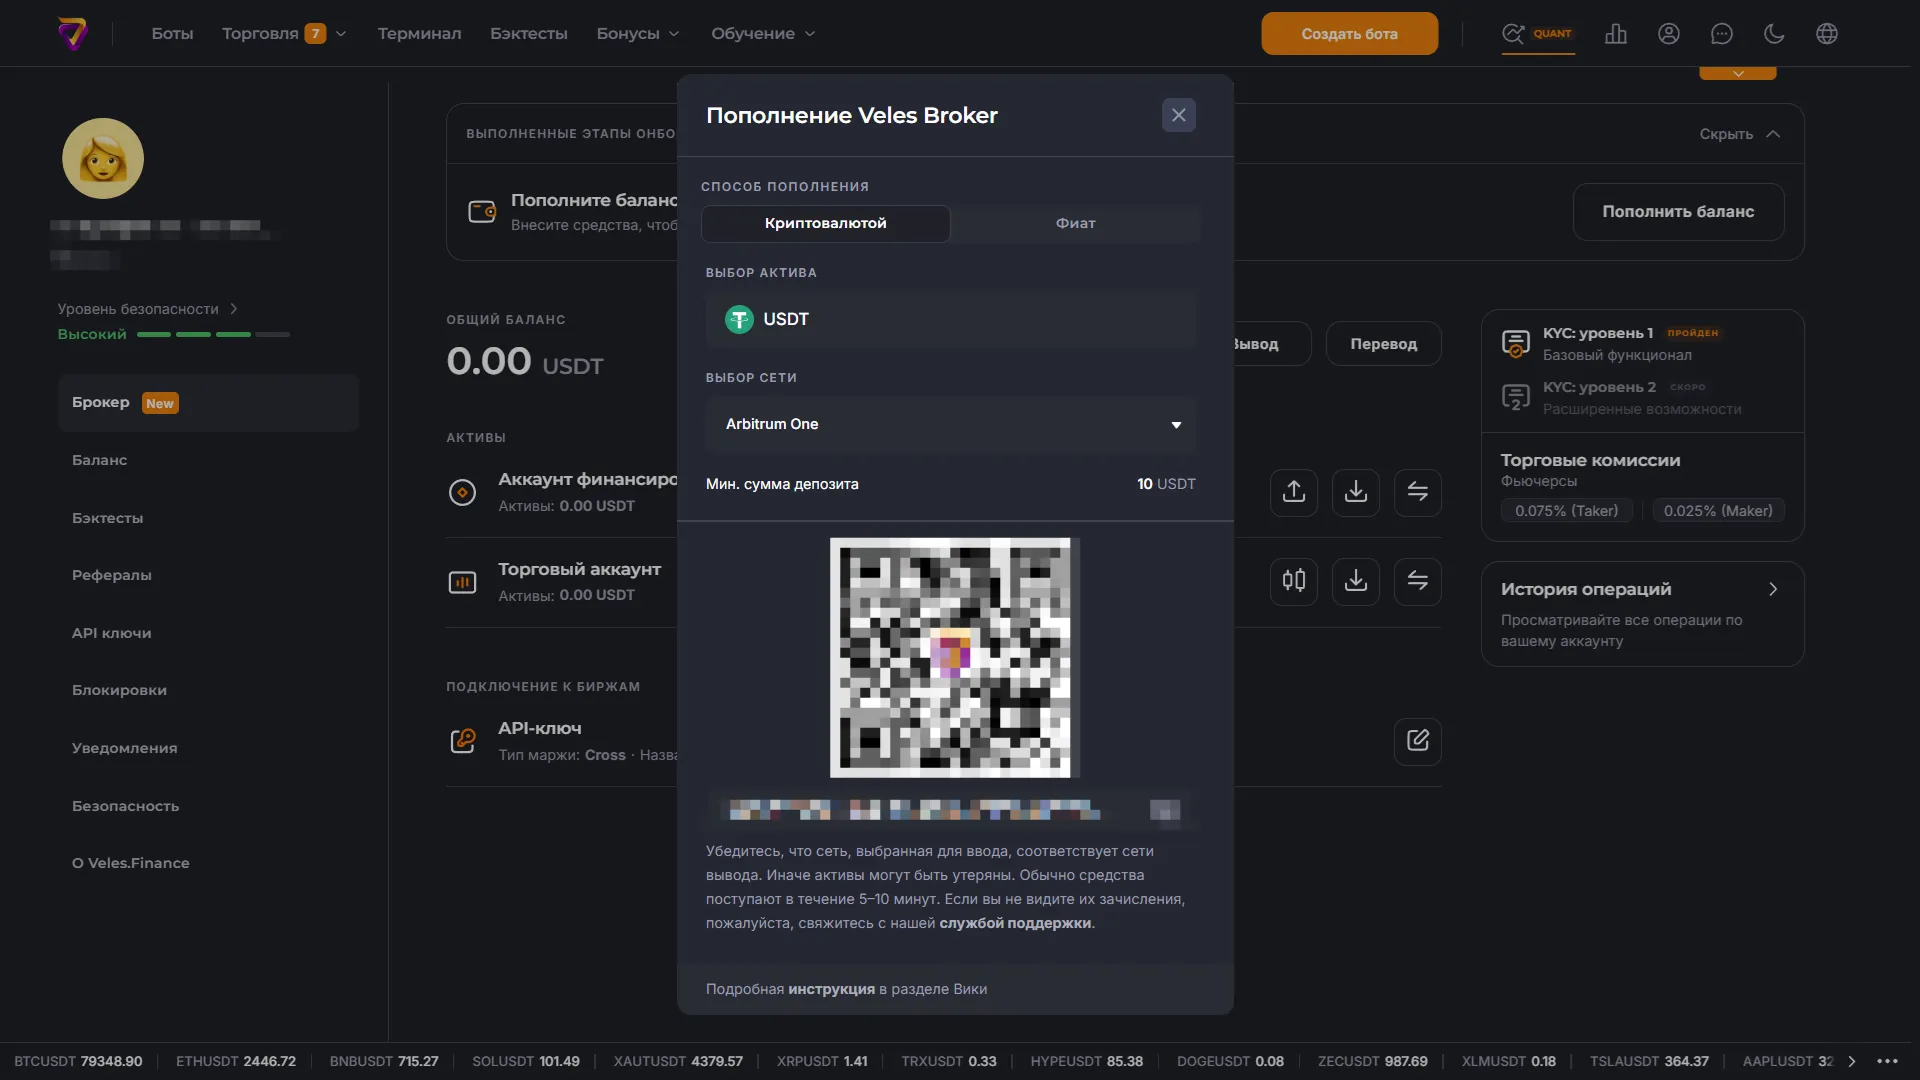The image size is (1920, 1080).
Task: Click the deposit QR code image
Action: (955, 658)
